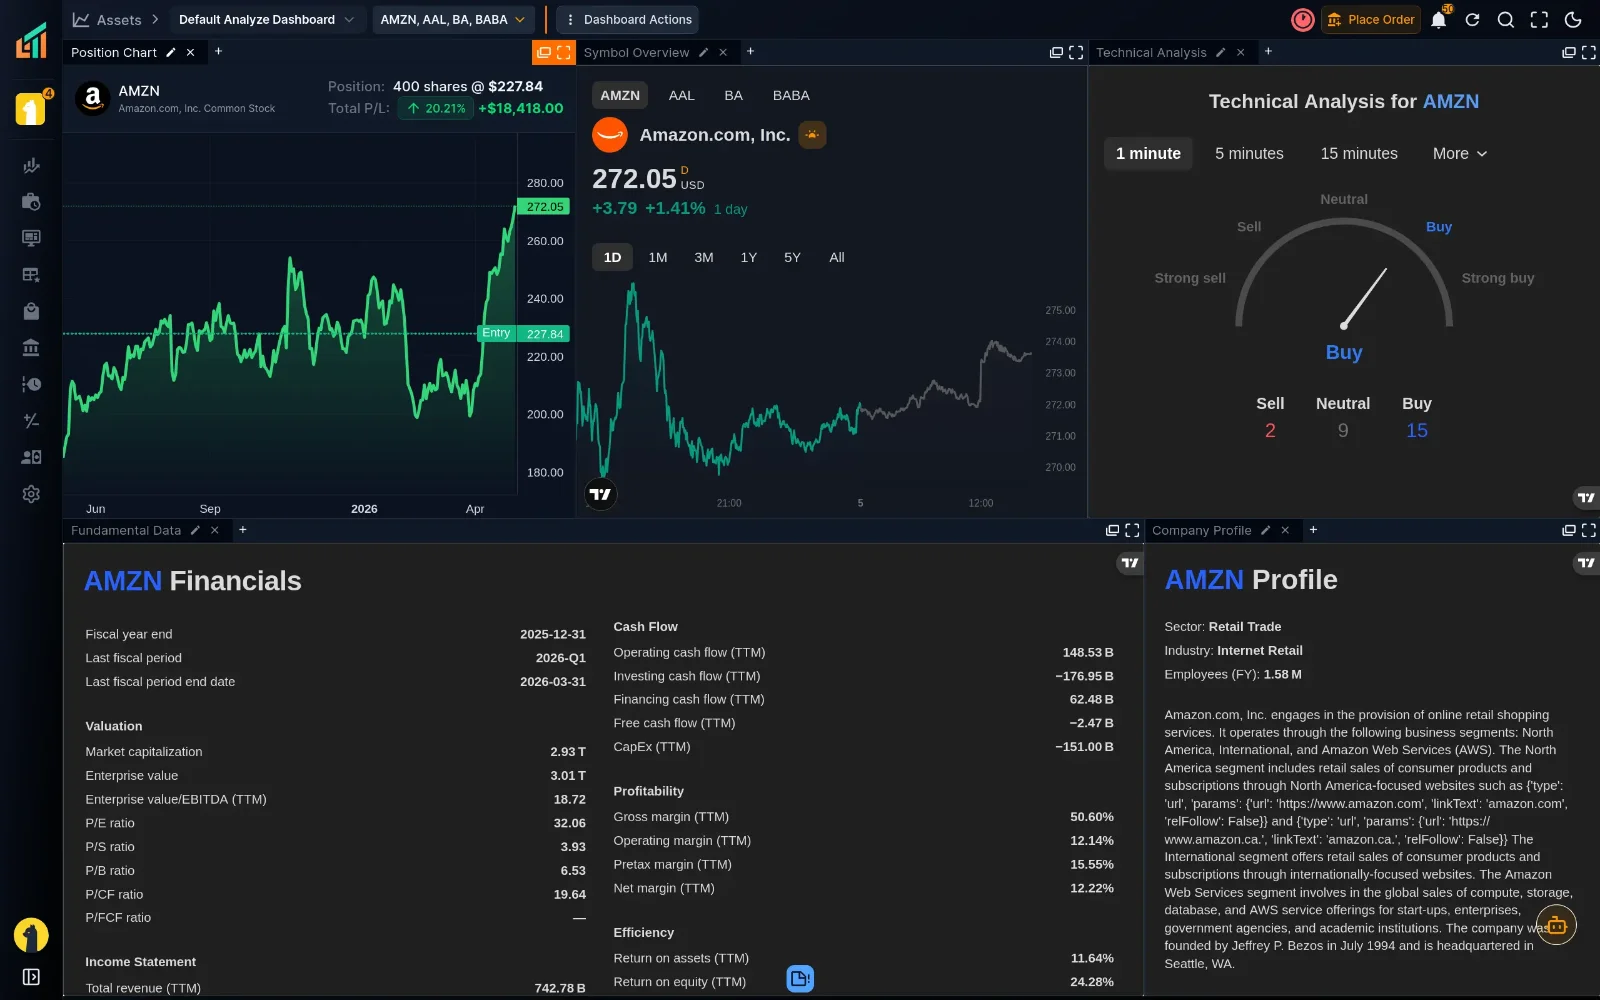Maximize the Company Profile panel
The width and height of the screenshot is (1600, 1000).
click(1588, 530)
